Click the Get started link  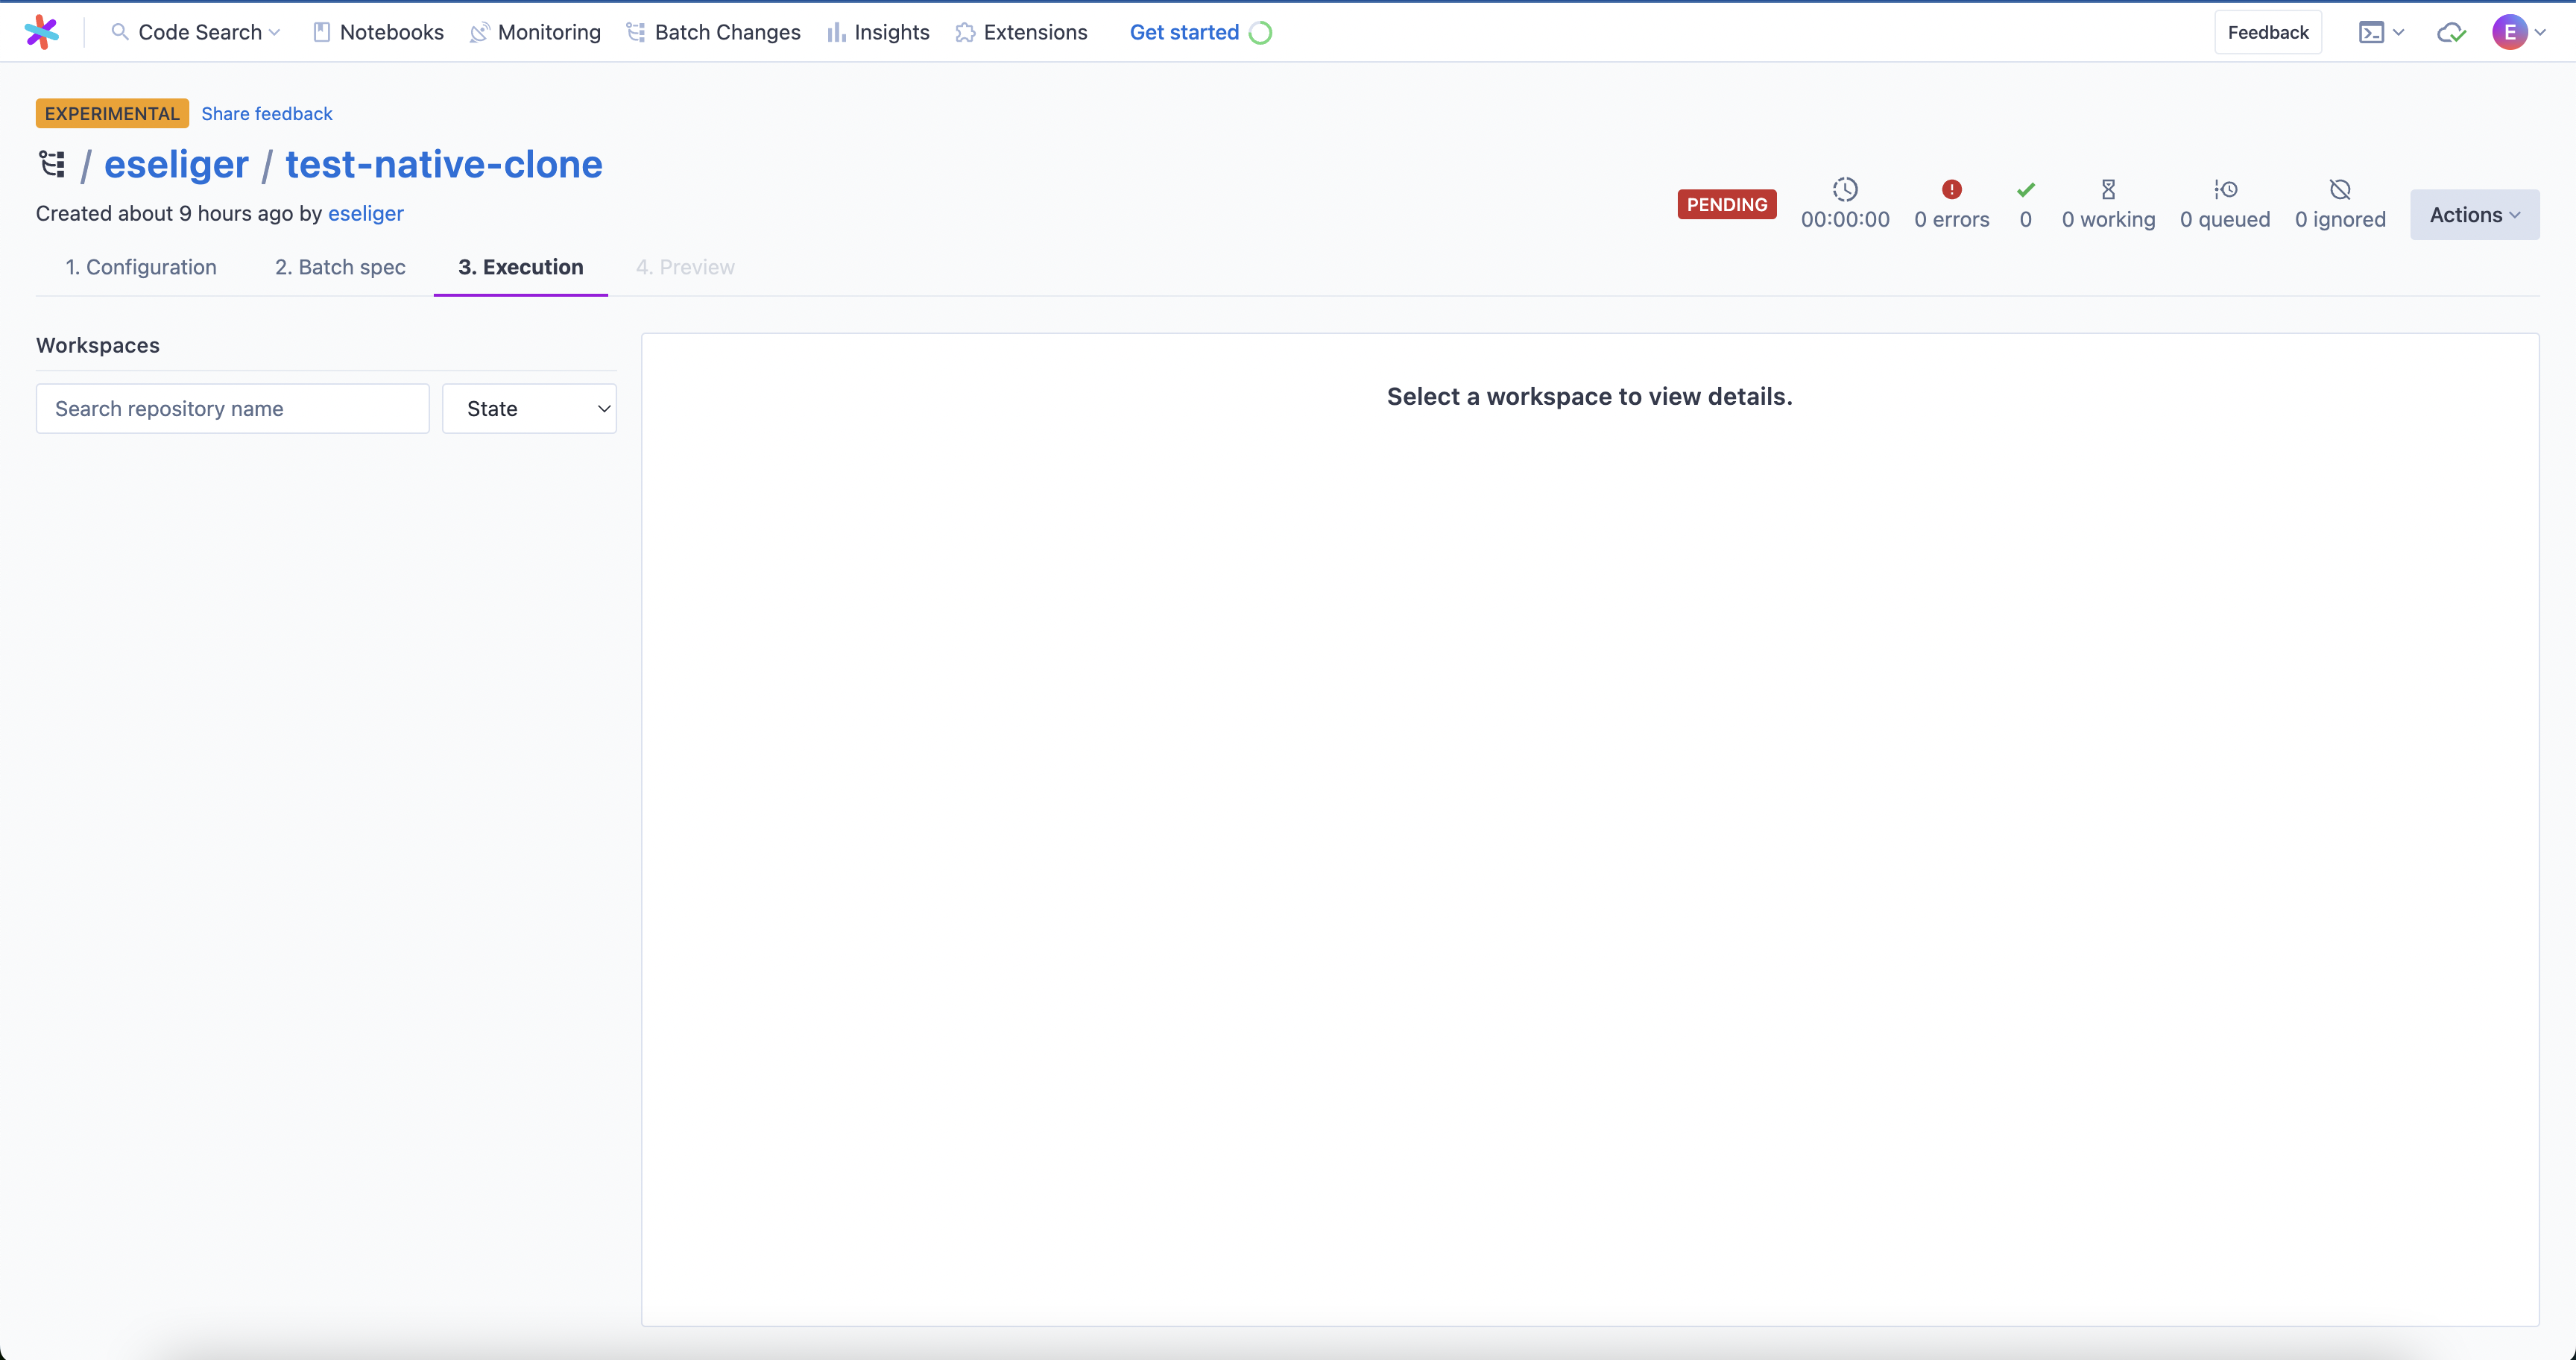[1184, 32]
